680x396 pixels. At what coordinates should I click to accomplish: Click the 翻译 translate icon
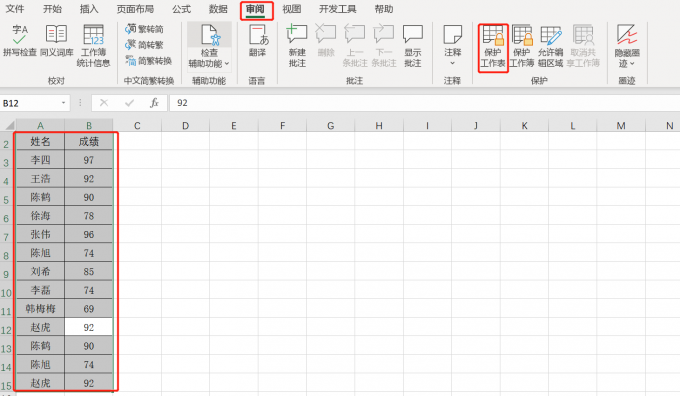[258, 41]
